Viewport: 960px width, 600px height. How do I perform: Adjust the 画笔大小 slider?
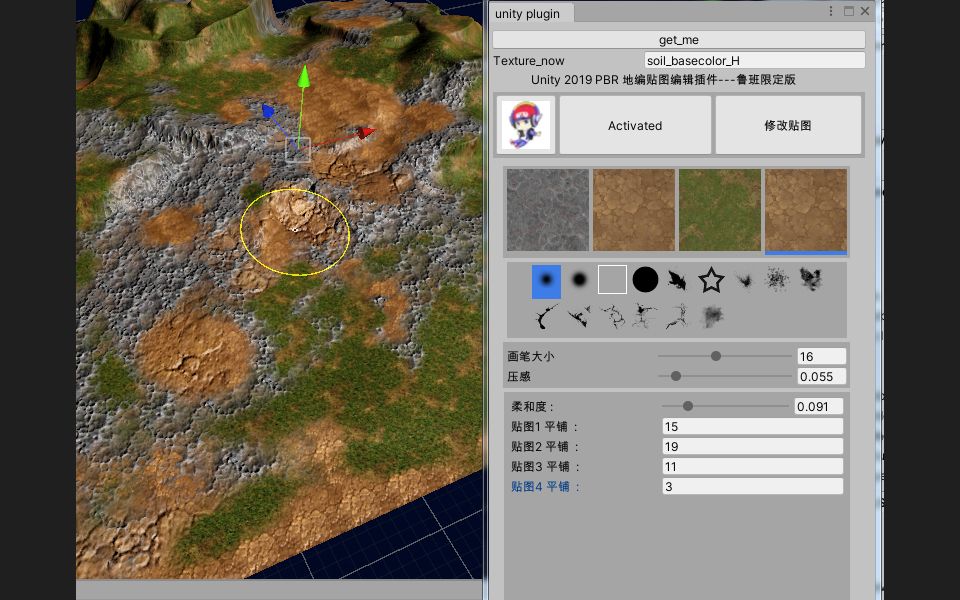pos(718,355)
